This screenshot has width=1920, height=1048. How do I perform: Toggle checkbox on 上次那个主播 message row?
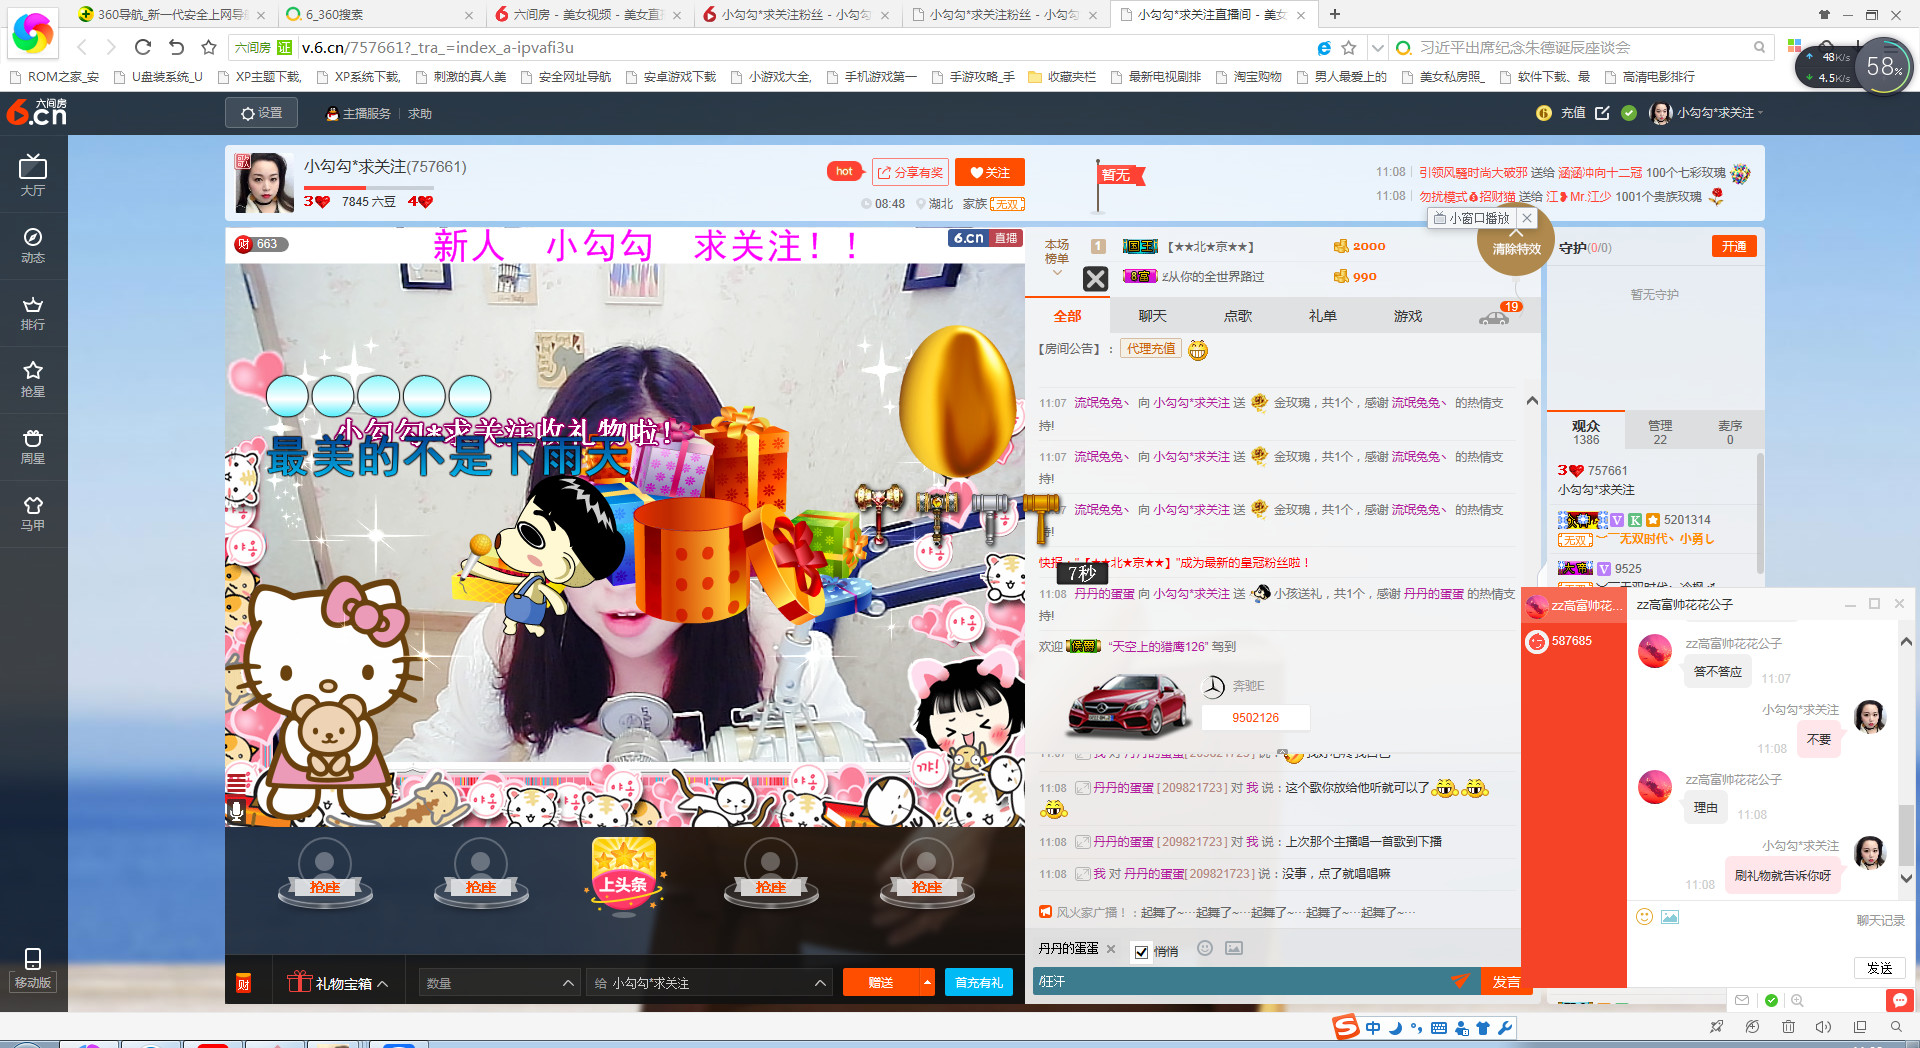1082,842
